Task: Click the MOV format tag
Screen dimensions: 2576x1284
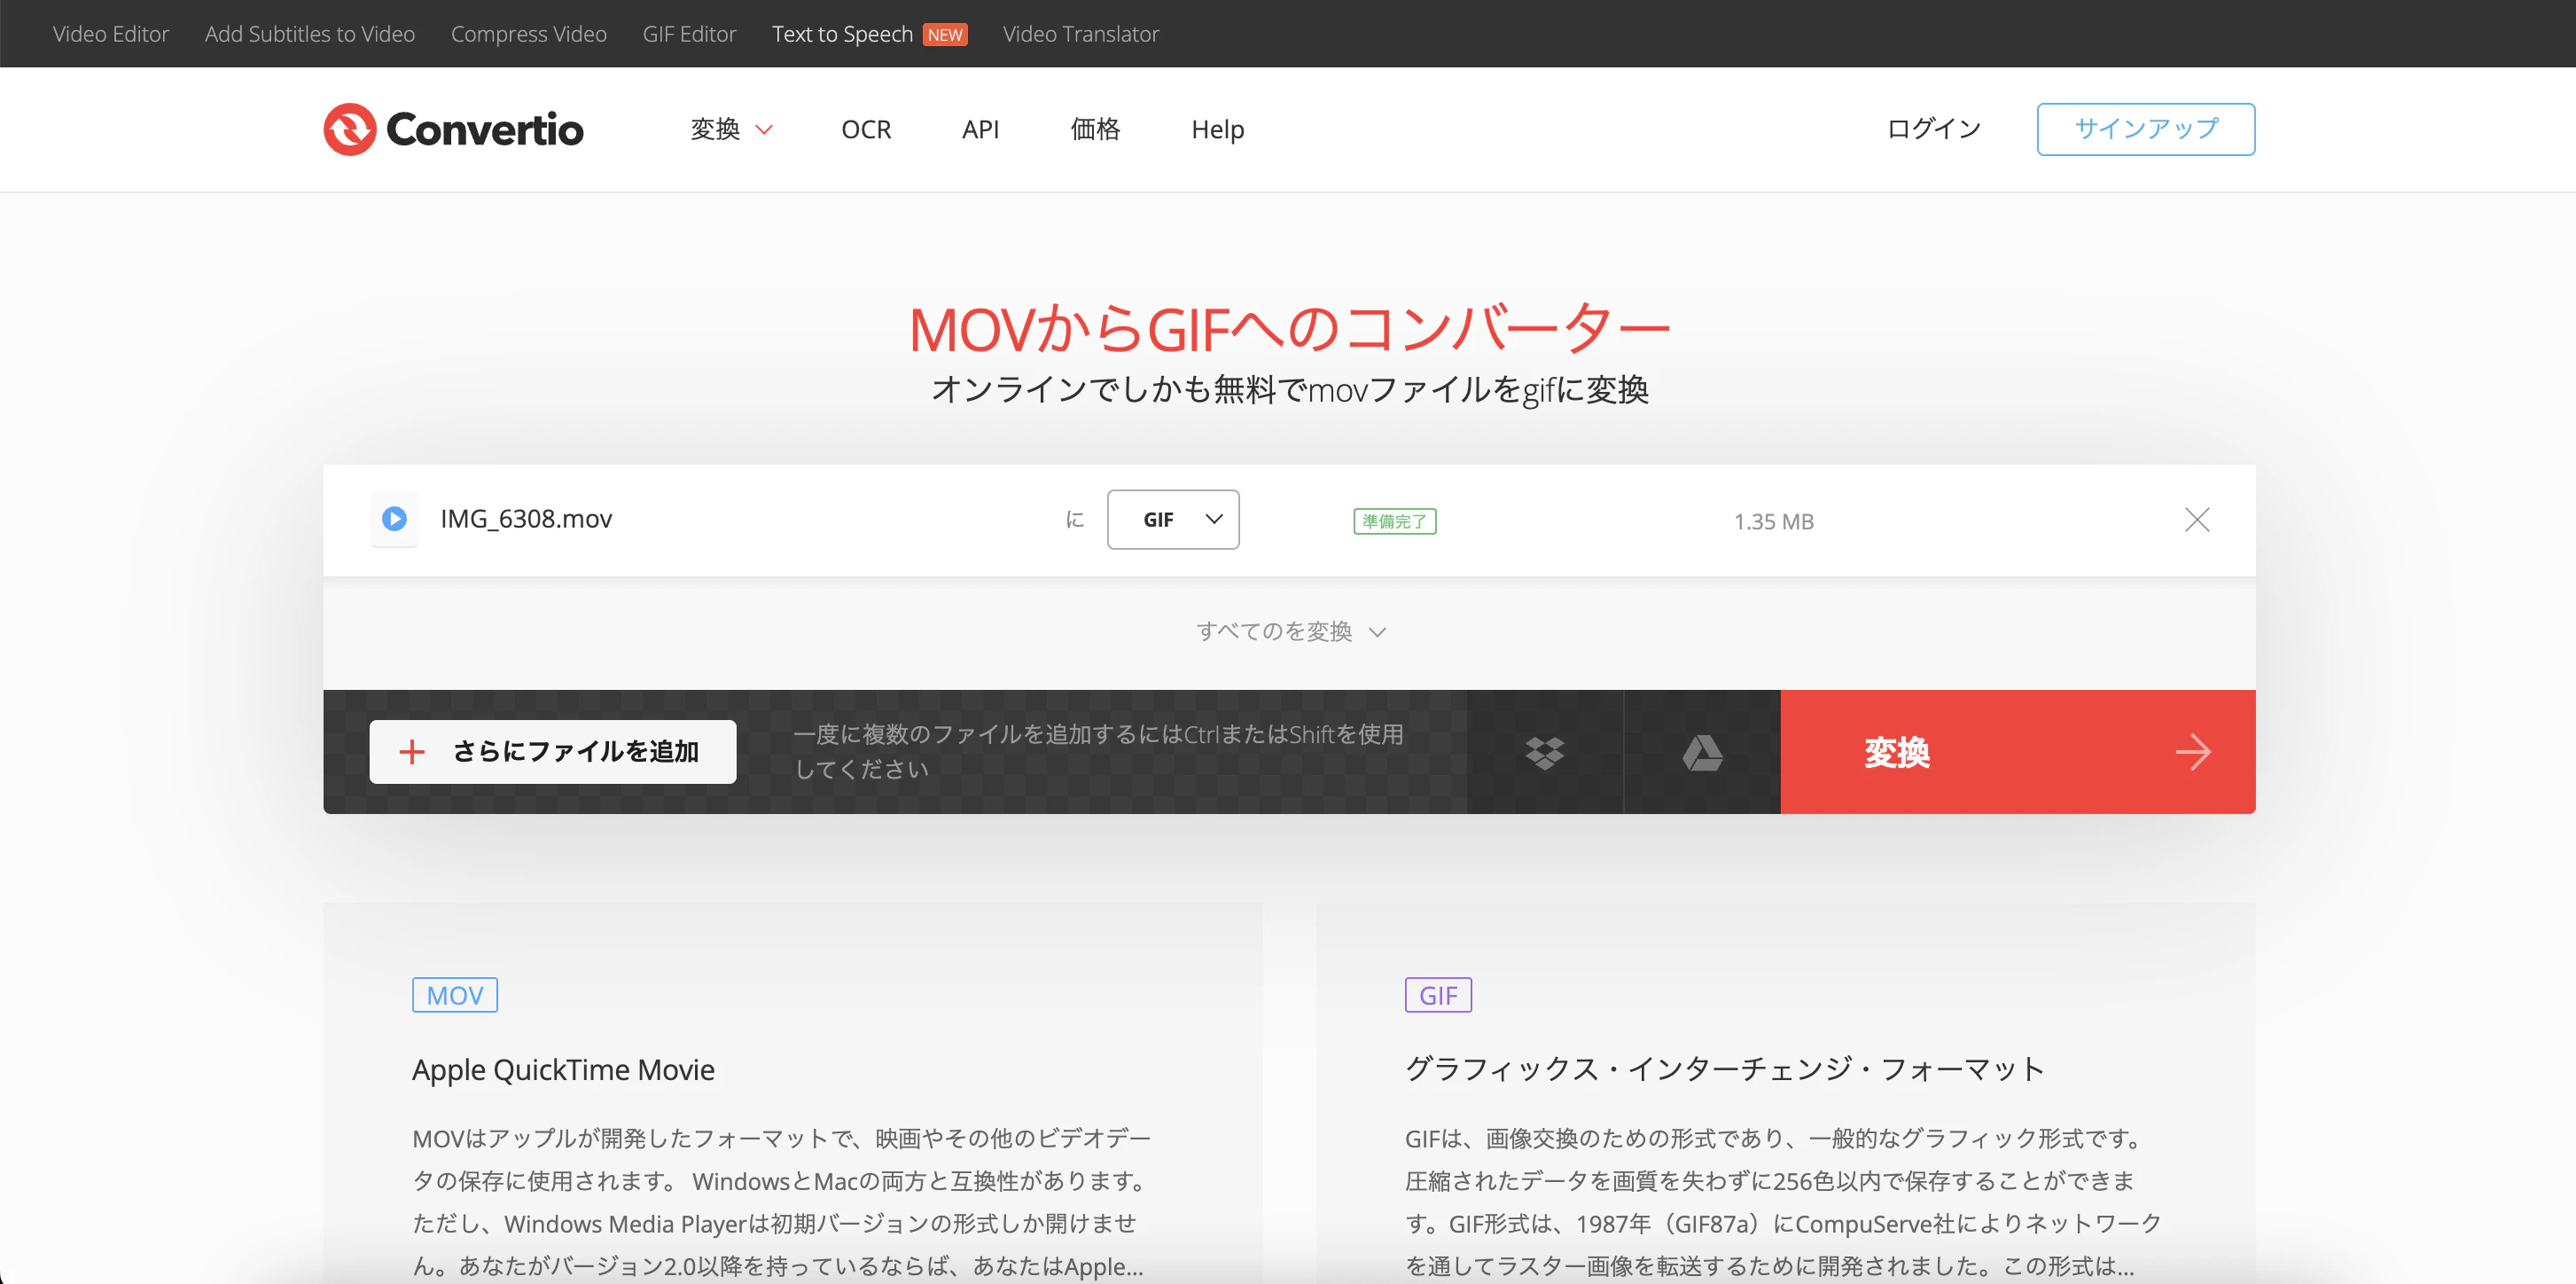Action: pos(455,995)
